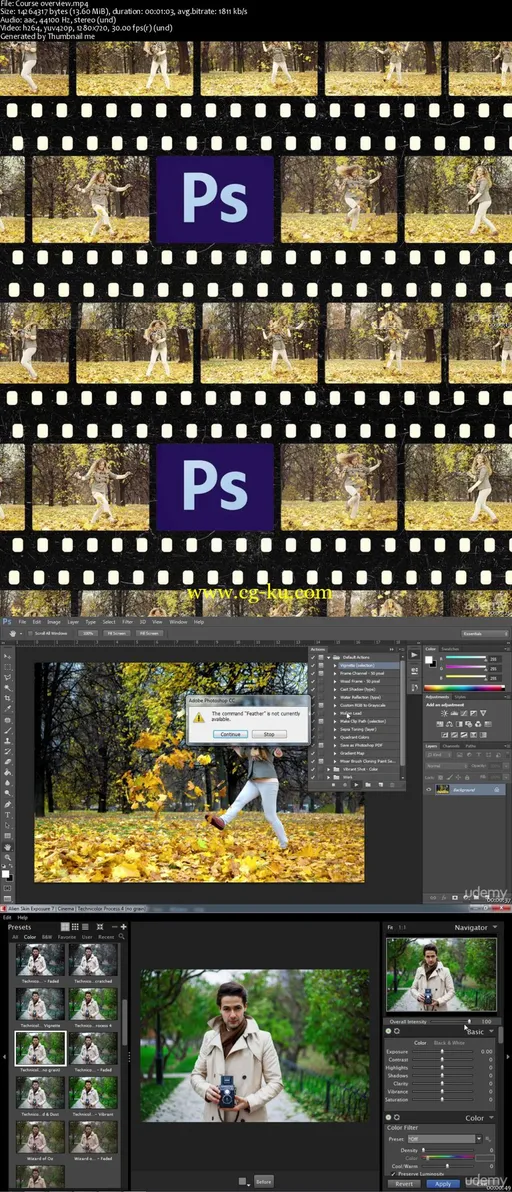512x1192 pixels.
Task: Open the Exposure app Help menu
Action: [x=23, y=918]
